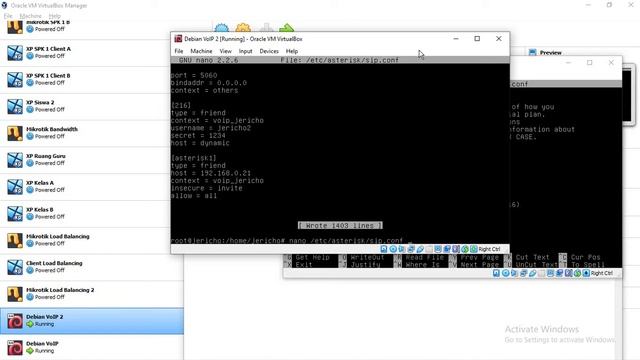
Task: Open the VirtualBox Manager Machine menu
Action: tap(31, 16)
